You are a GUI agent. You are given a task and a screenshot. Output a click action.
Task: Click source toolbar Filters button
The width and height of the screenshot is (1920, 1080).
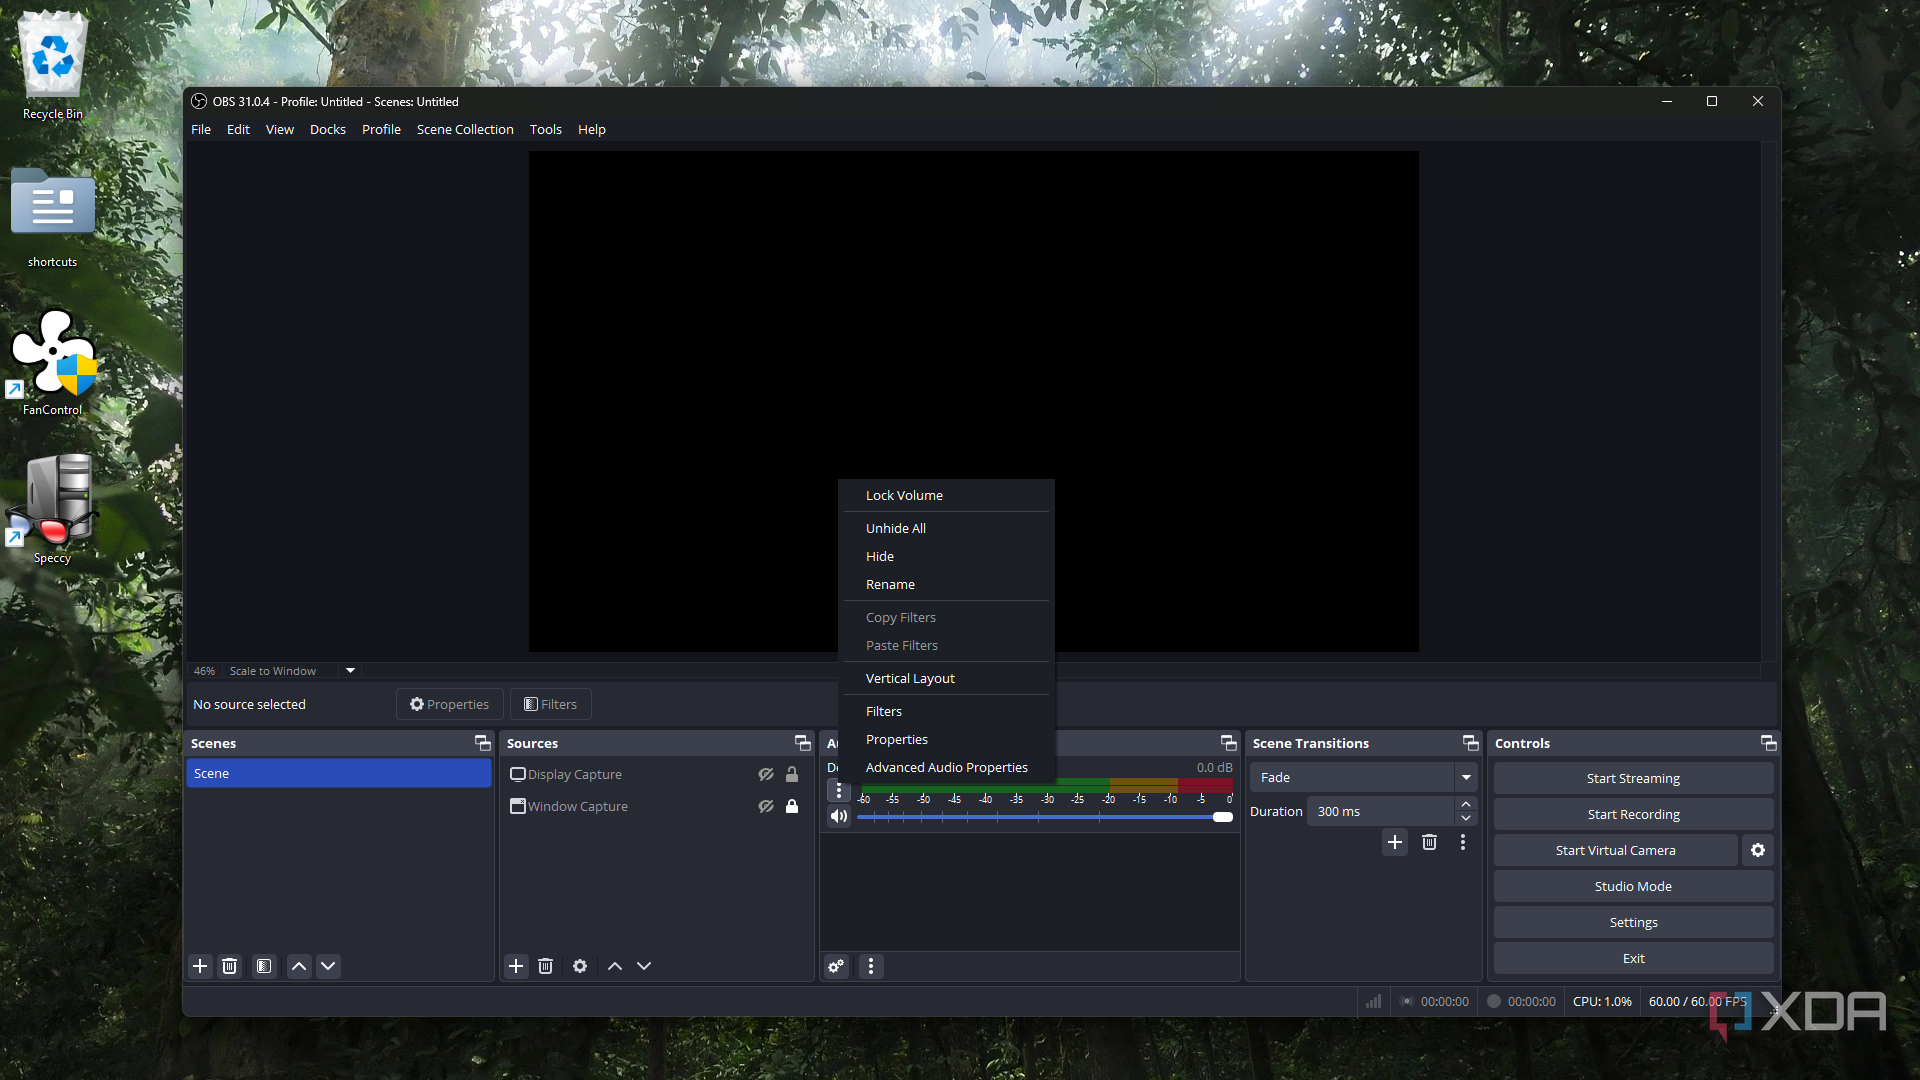(550, 704)
